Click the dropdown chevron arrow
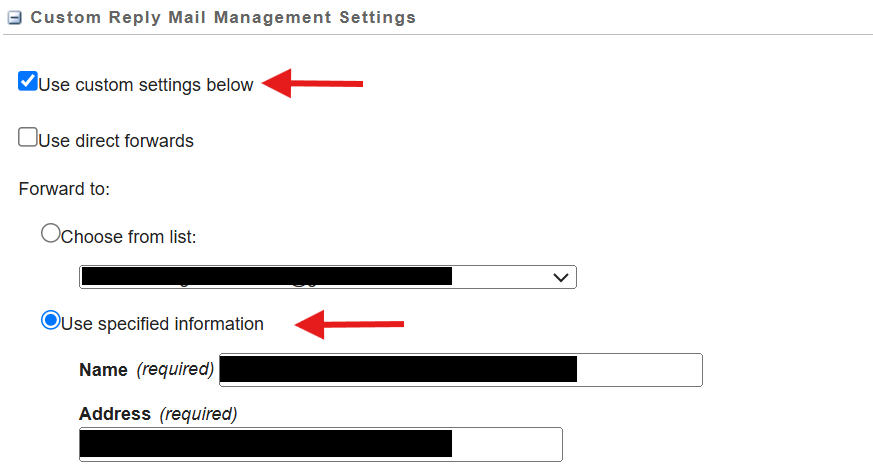This screenshot has width=873, height=466. (x=561, y=277)
